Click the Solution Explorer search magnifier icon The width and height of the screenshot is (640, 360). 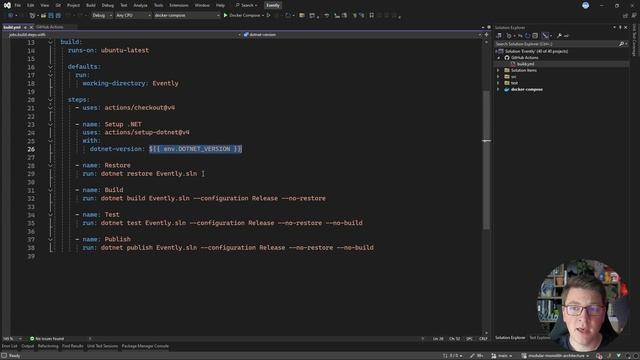click(x=621, y=44)
